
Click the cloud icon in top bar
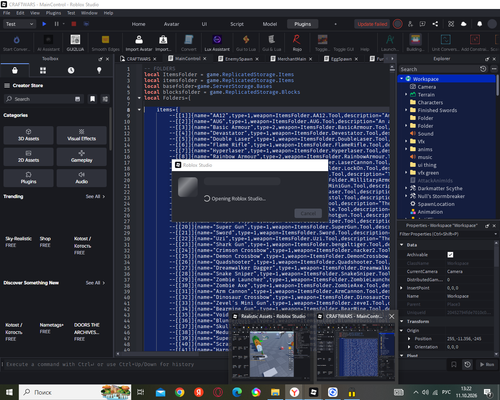[463, 24]
